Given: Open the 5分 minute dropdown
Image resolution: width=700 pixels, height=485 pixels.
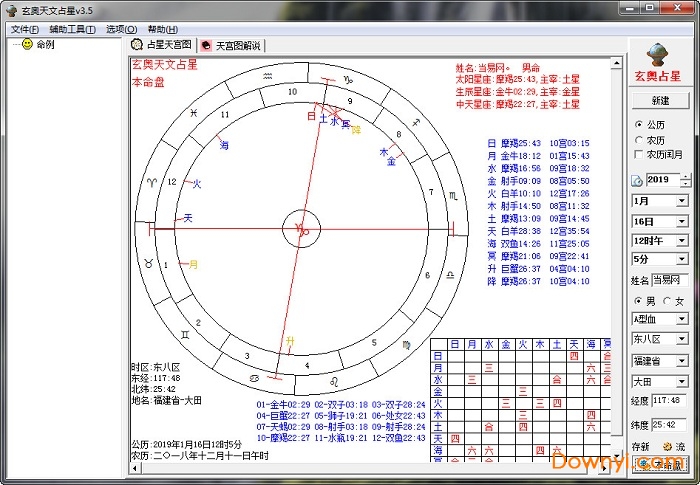Looking at the screenshot, I should tap(682, 259).
